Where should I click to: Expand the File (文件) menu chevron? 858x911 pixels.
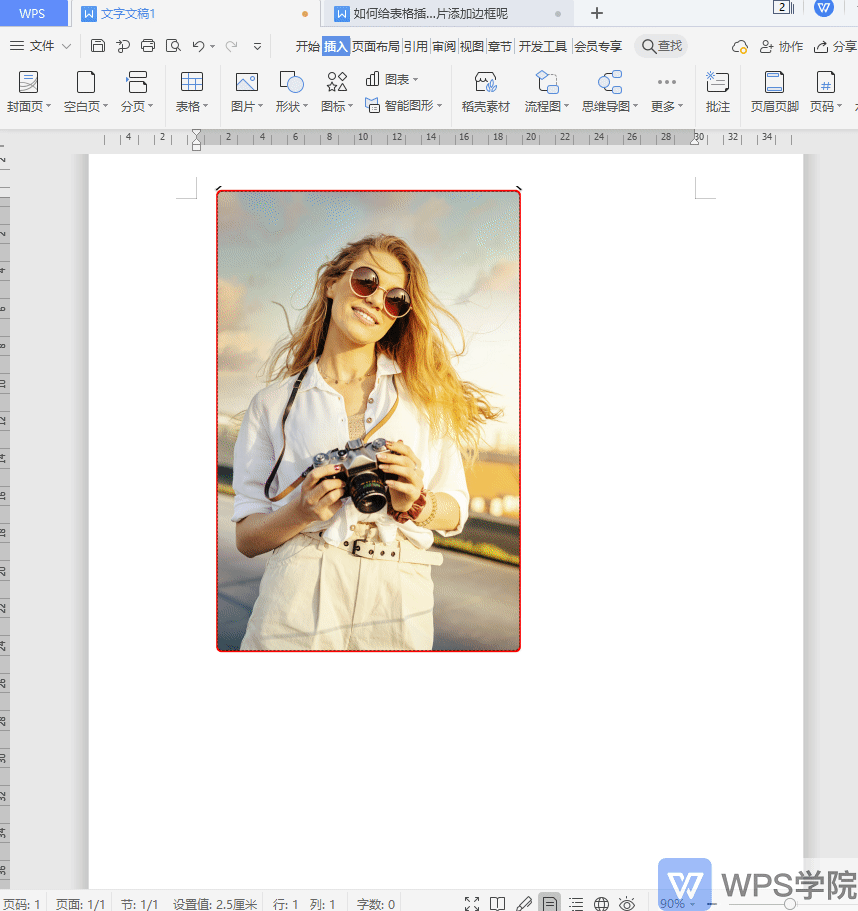66,46
